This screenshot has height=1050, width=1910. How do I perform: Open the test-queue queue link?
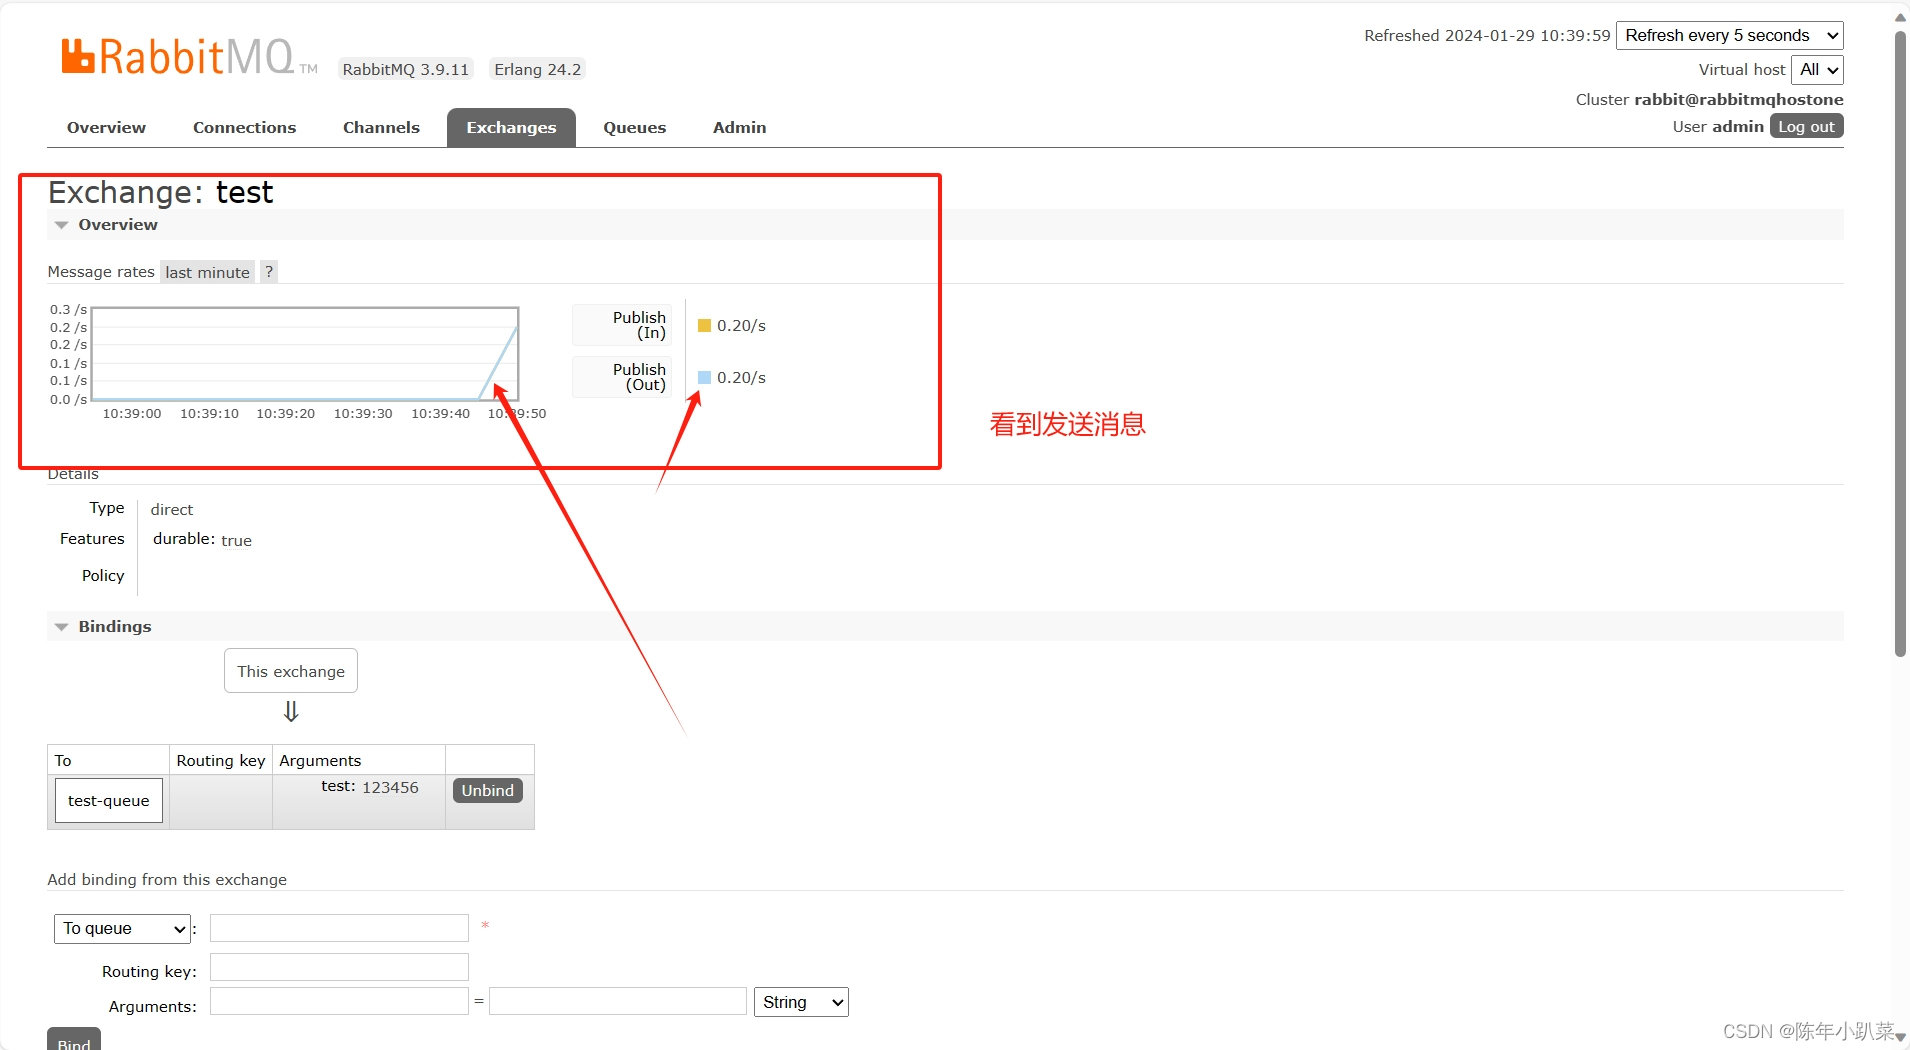coord(109,801)
